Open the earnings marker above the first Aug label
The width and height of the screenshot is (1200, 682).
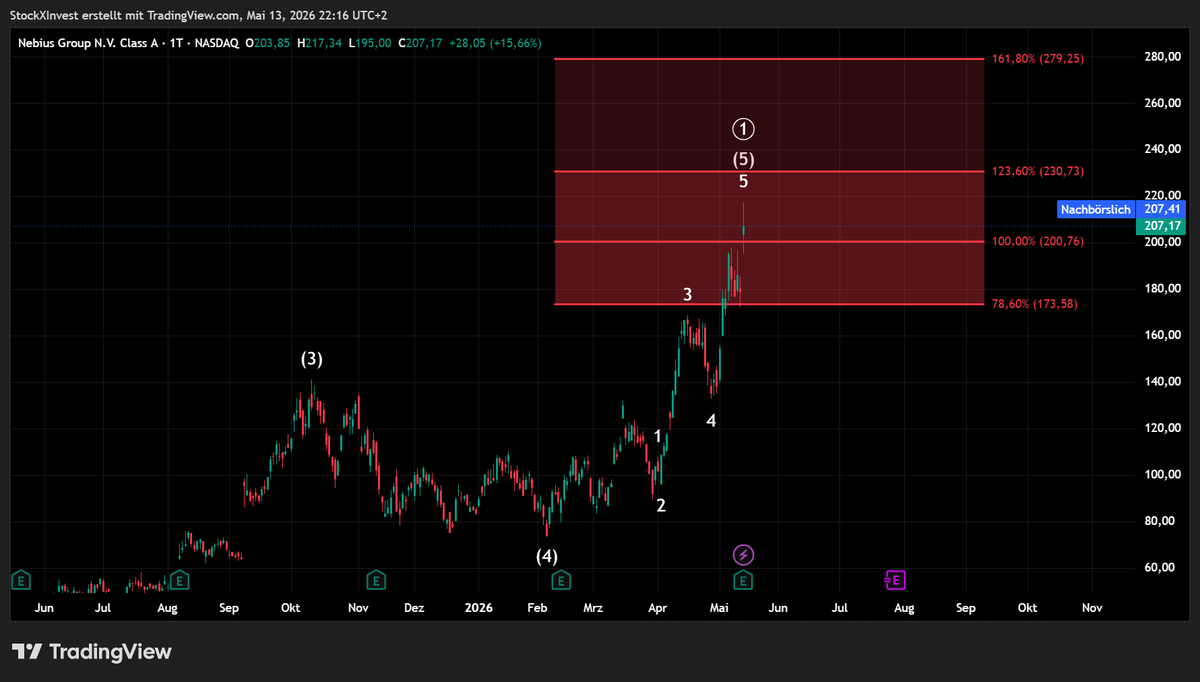tap(178, 578)
